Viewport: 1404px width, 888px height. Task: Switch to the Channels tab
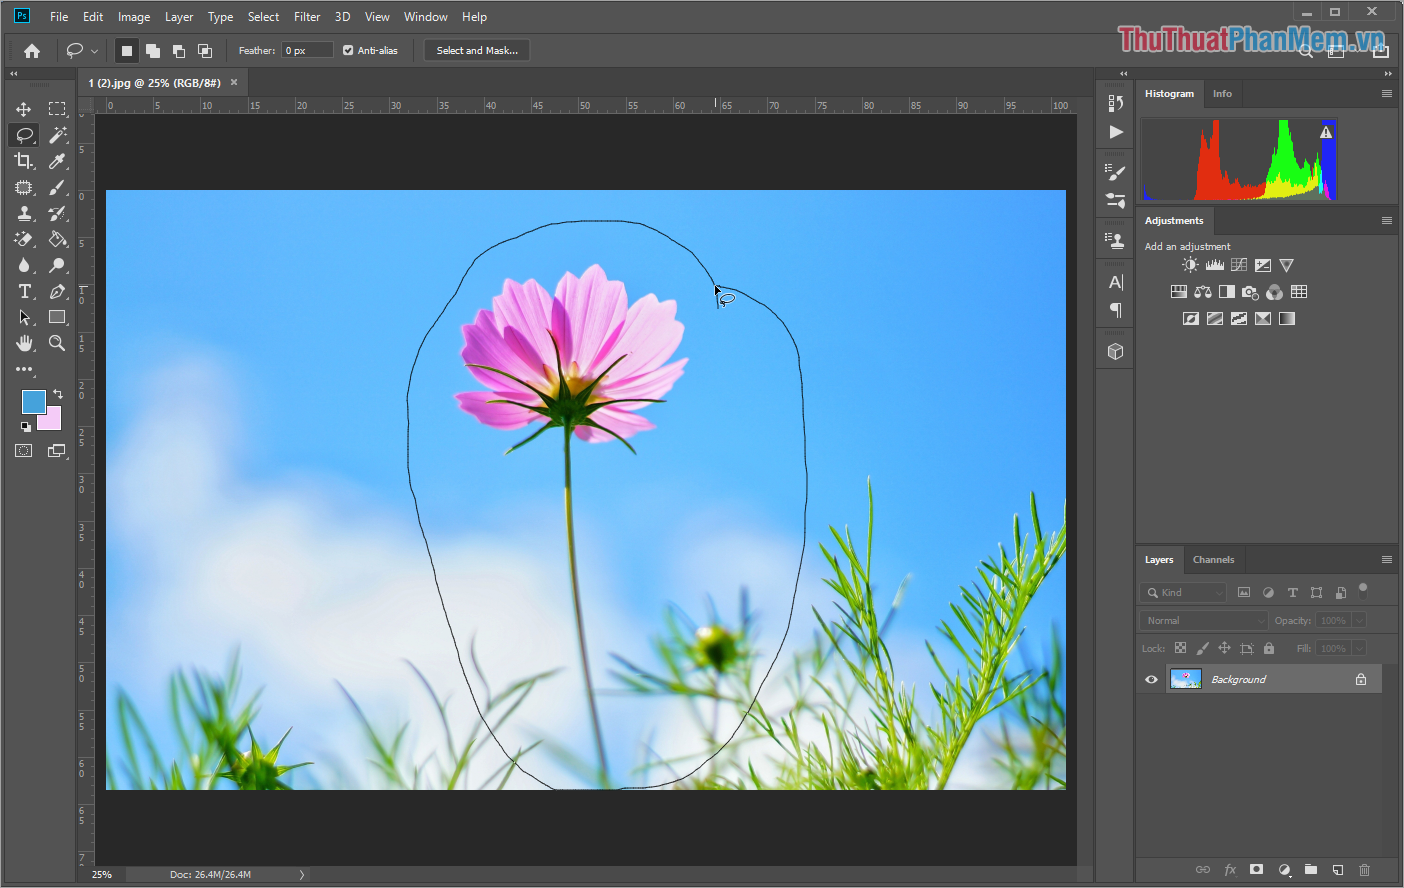click(1213, 559)
